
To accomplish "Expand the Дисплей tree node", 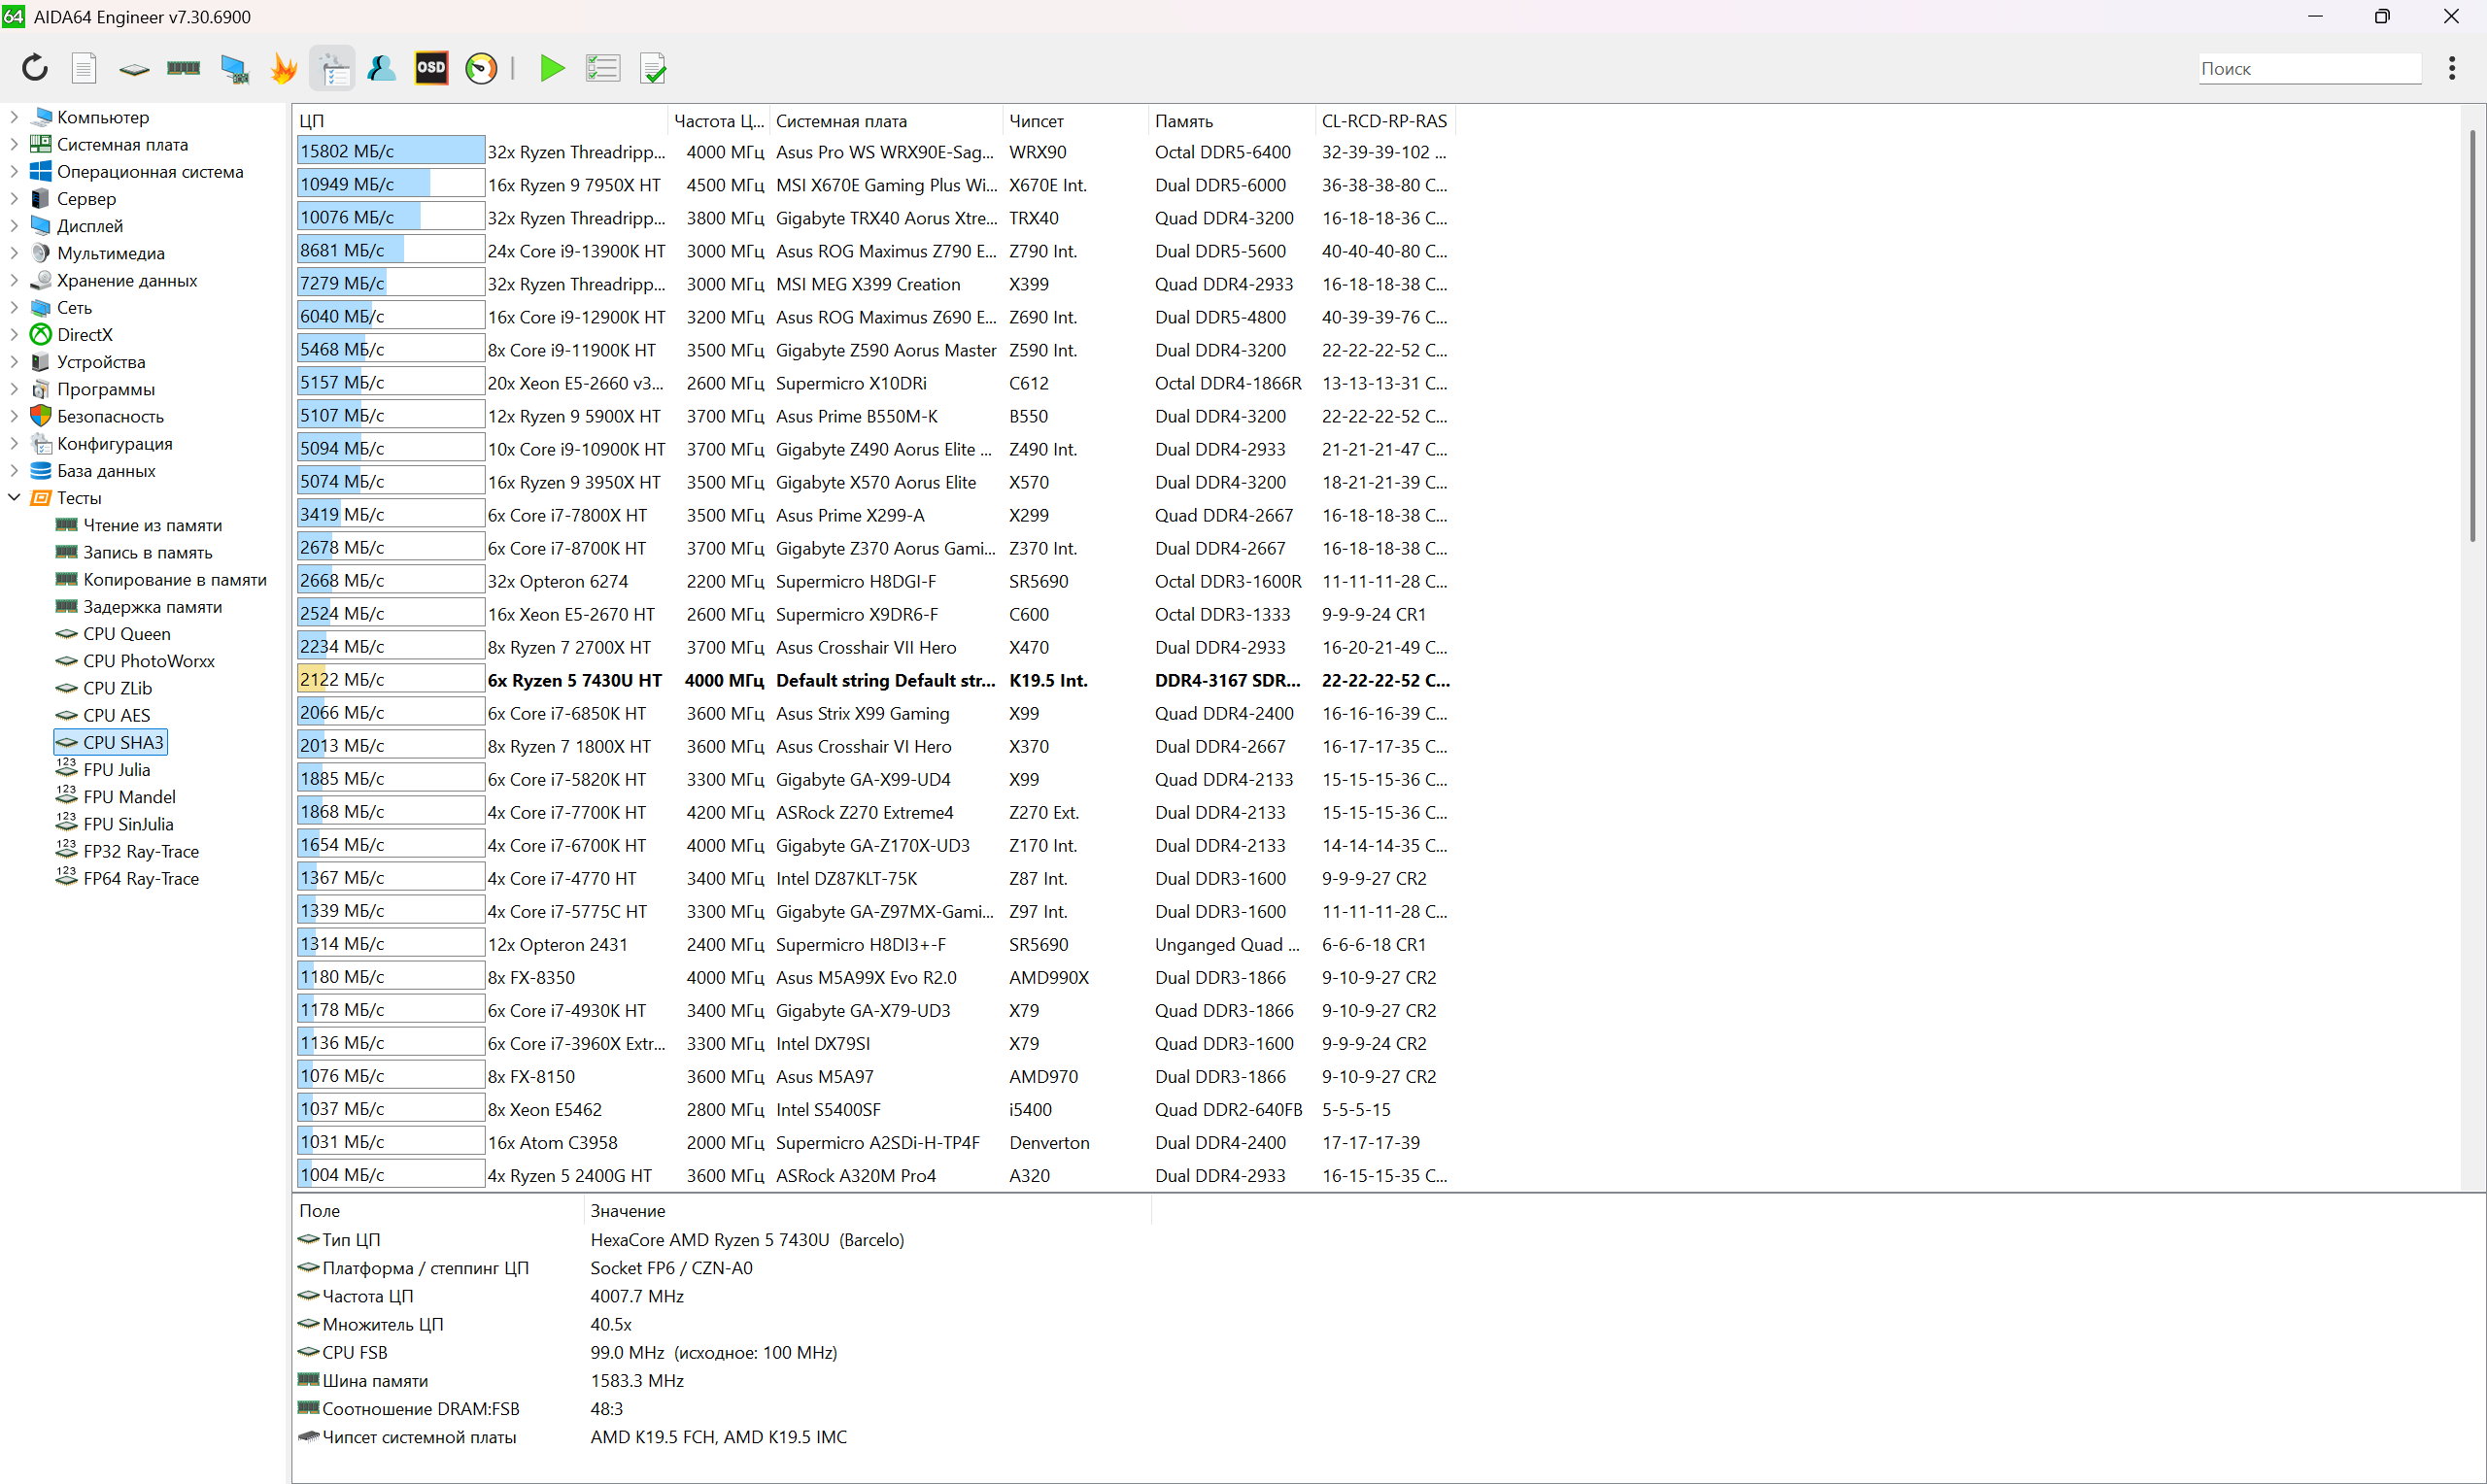I will click(x=14, y=225).
